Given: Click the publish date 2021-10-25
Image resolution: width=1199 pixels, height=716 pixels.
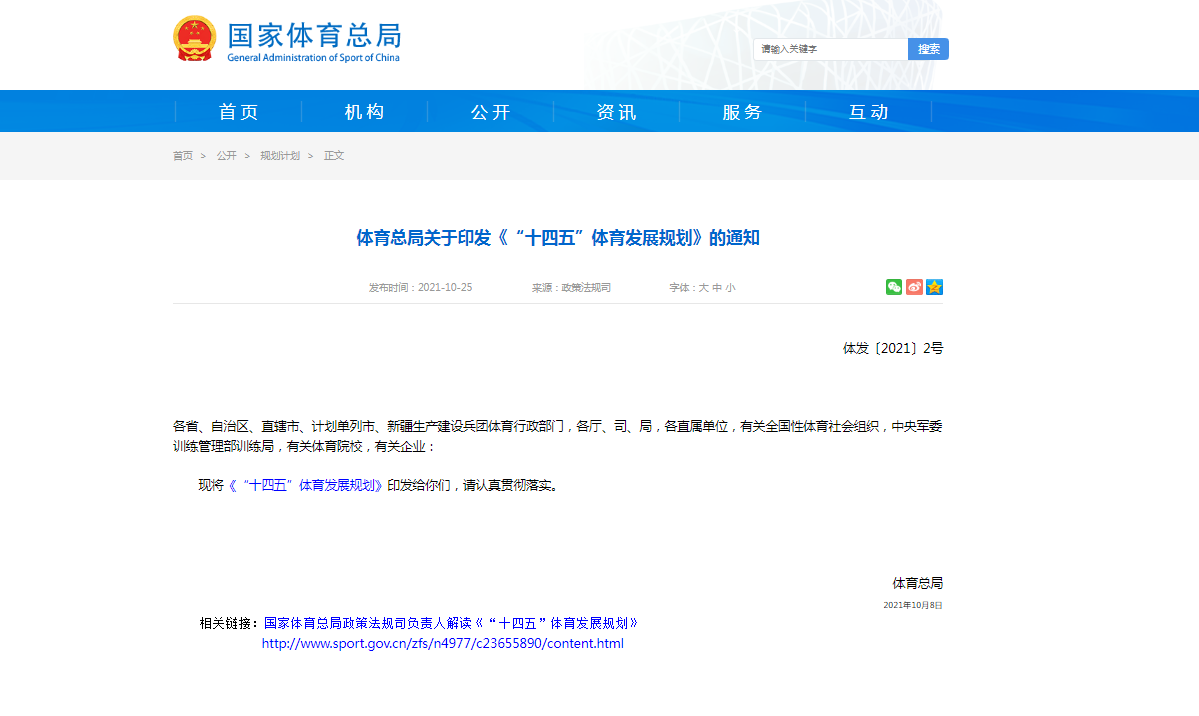Looking at the screenshot, I should pos(445,288).
